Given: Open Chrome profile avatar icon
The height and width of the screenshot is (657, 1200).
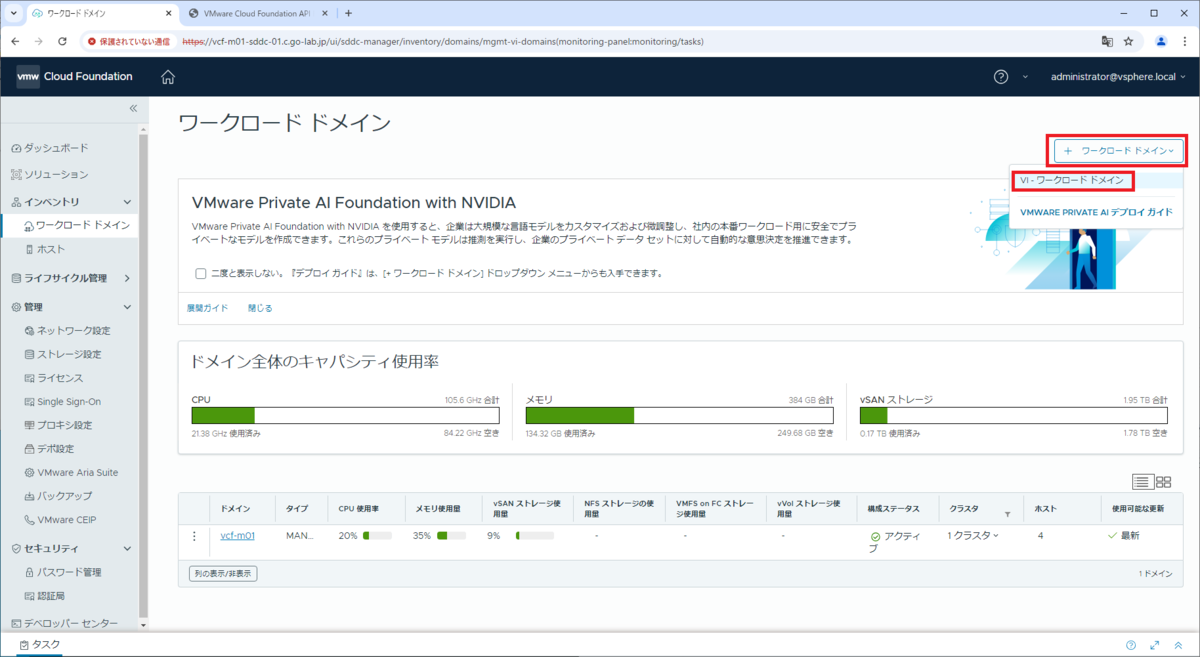Looking at the screenshot, I should [x=1161, y=42].
